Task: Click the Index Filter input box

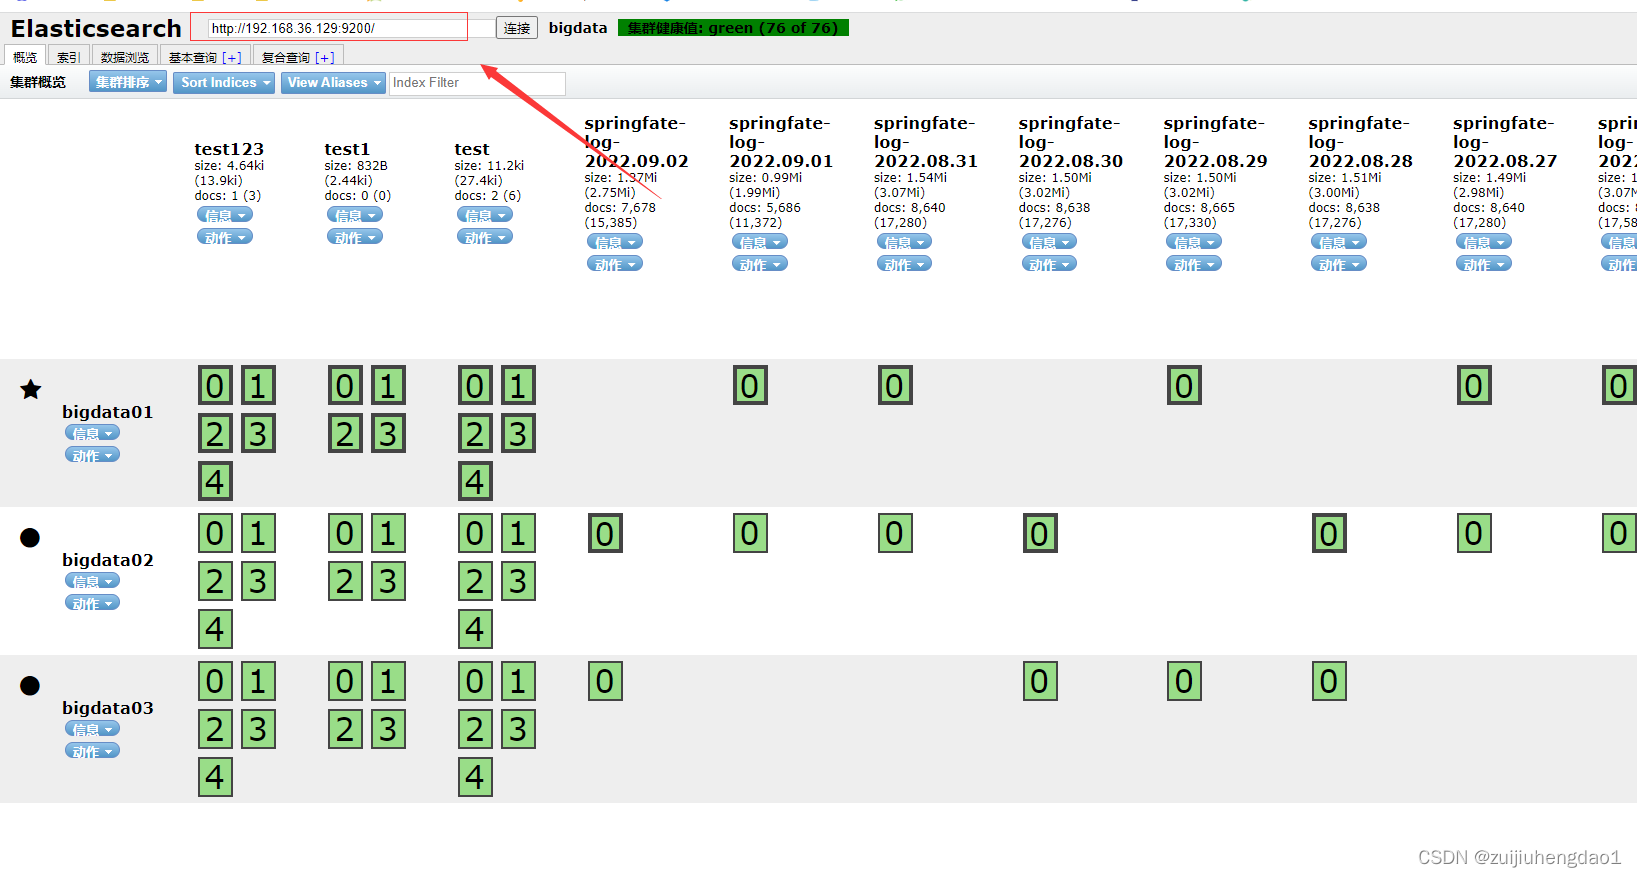Action: coord(477,83)
